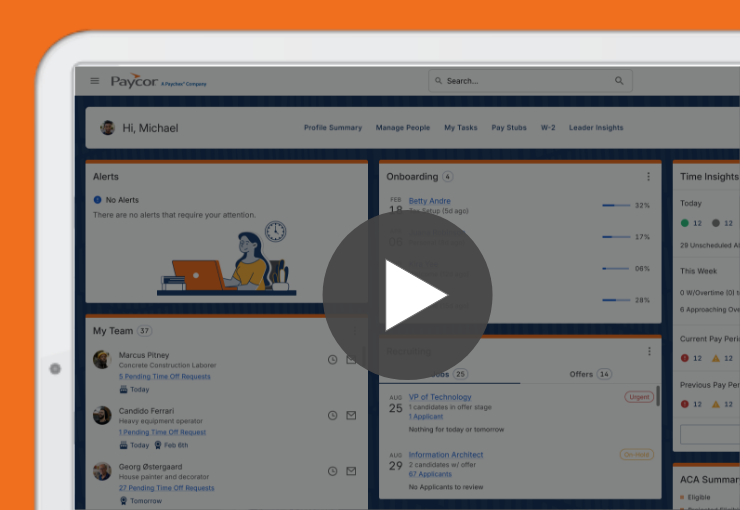Email Georg Østergaard via envelope icon
This screenshot has width=740, height=510.
click(351, 471)
